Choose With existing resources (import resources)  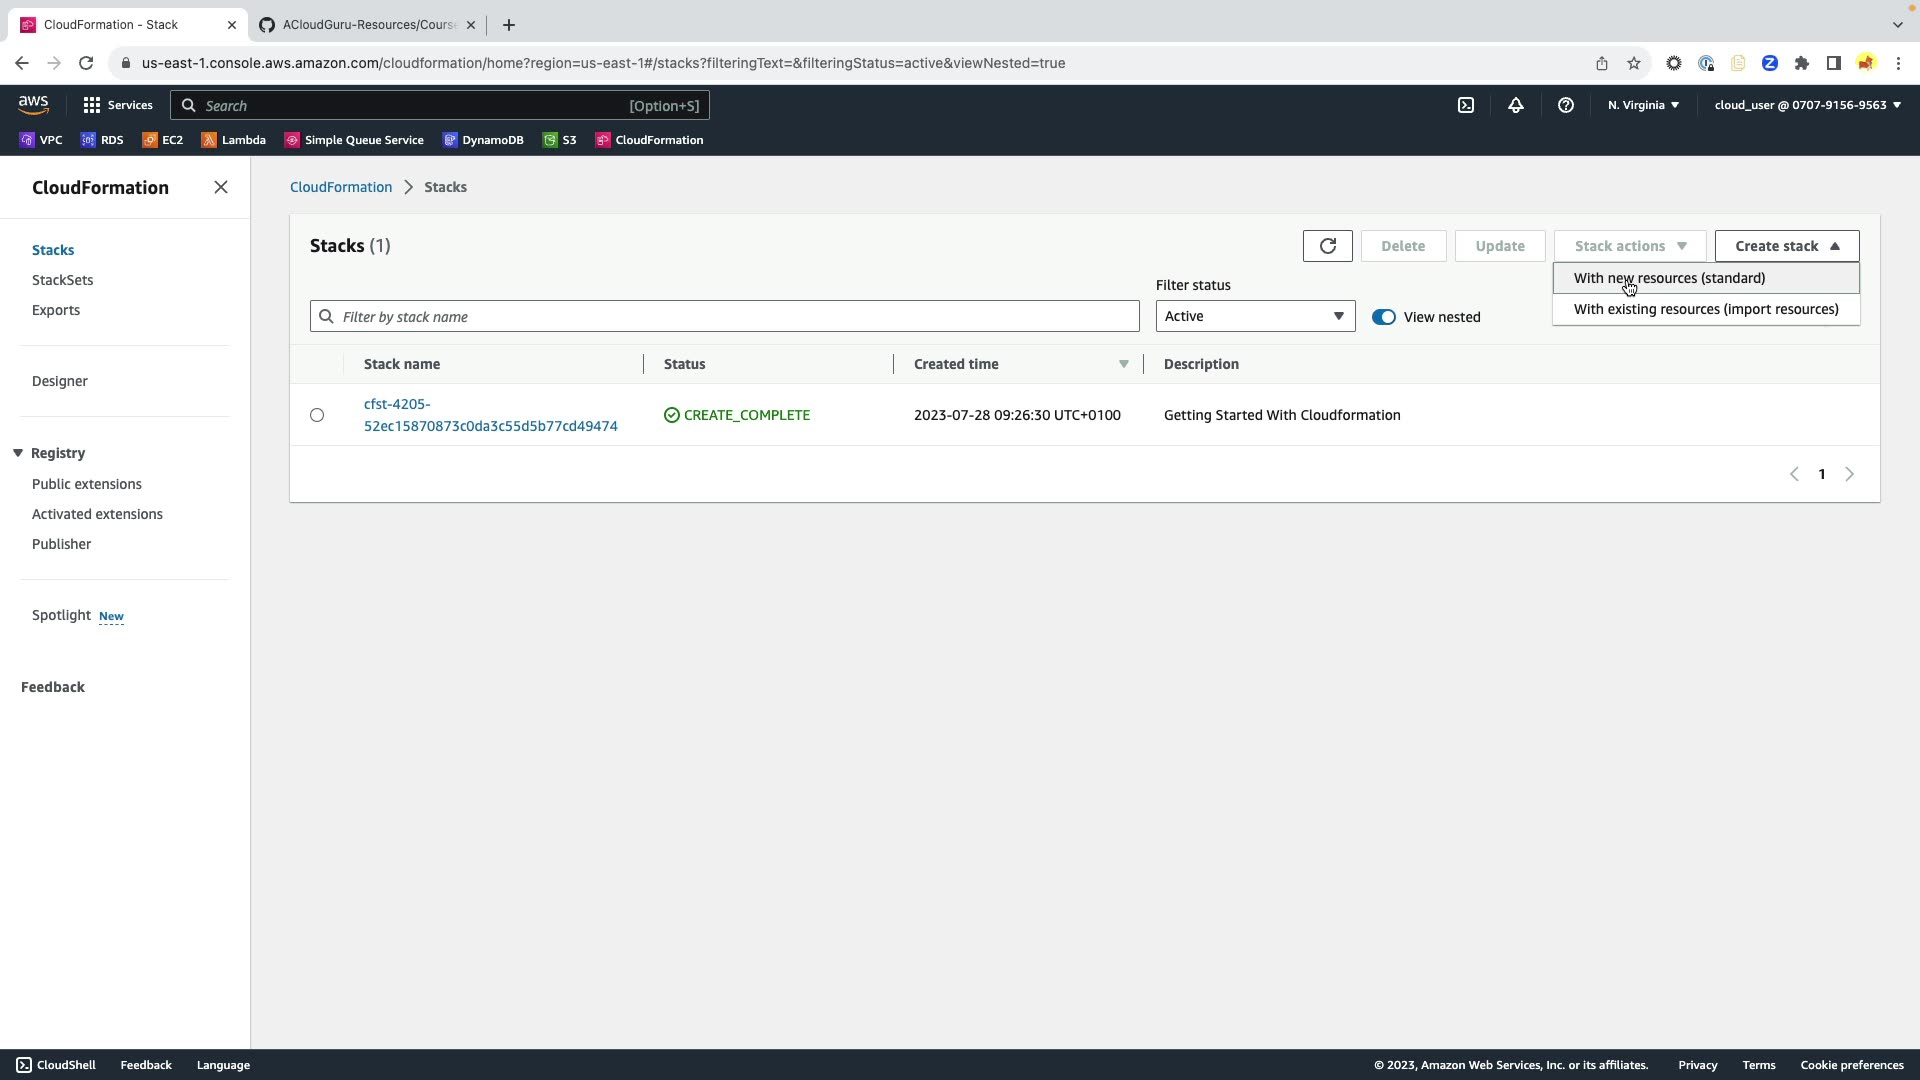click(1705, 309)
